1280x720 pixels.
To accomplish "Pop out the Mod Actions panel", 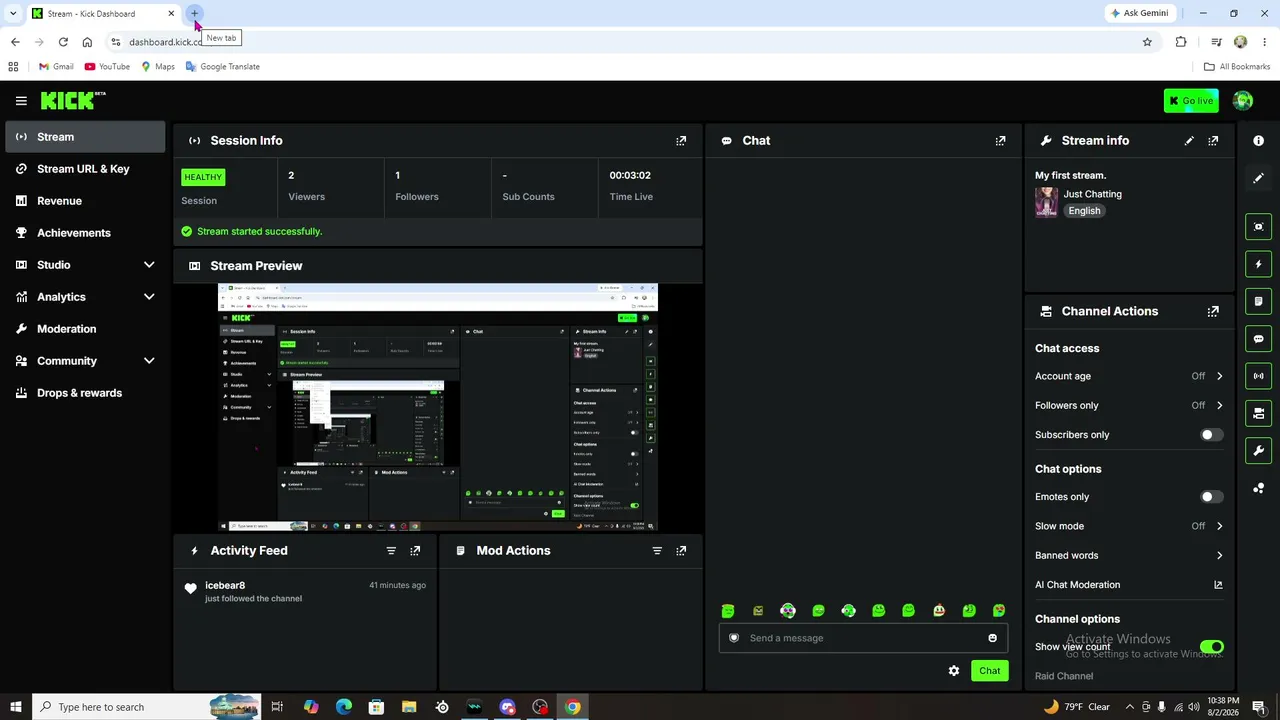I will tap(681, 551).
